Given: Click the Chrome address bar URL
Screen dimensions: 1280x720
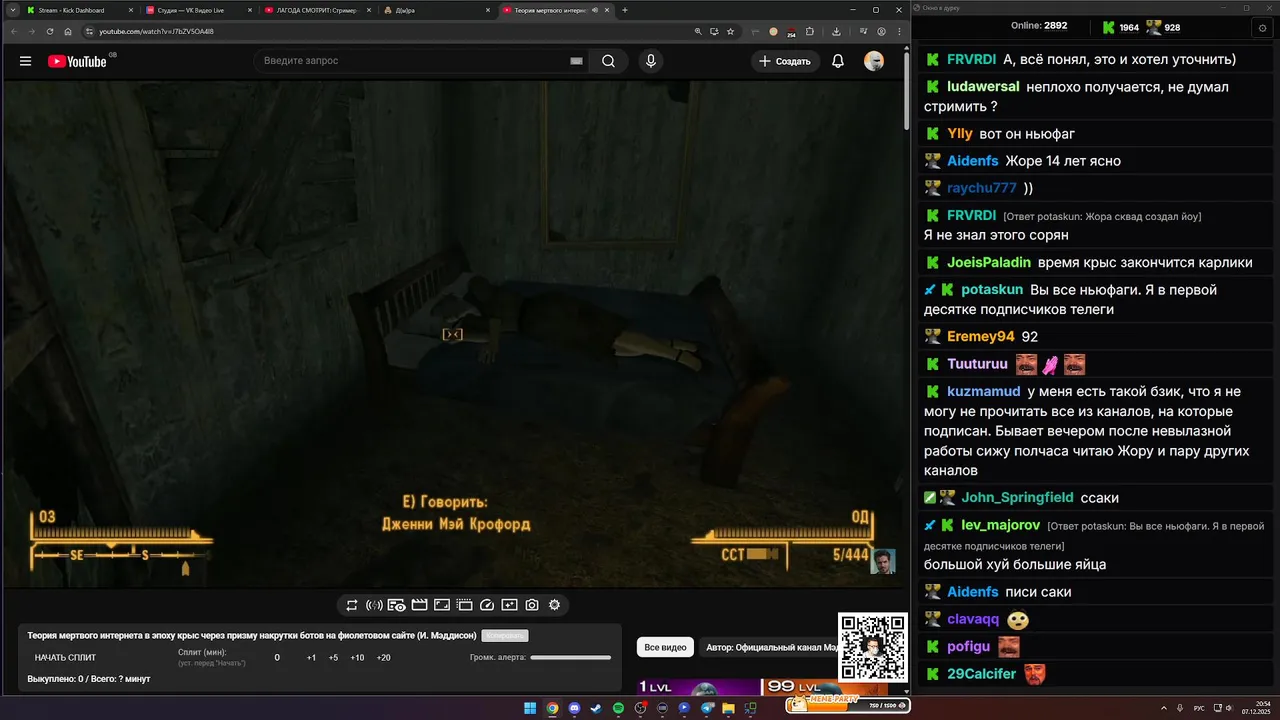Looking at the screenshot, I should click(156, 31).
